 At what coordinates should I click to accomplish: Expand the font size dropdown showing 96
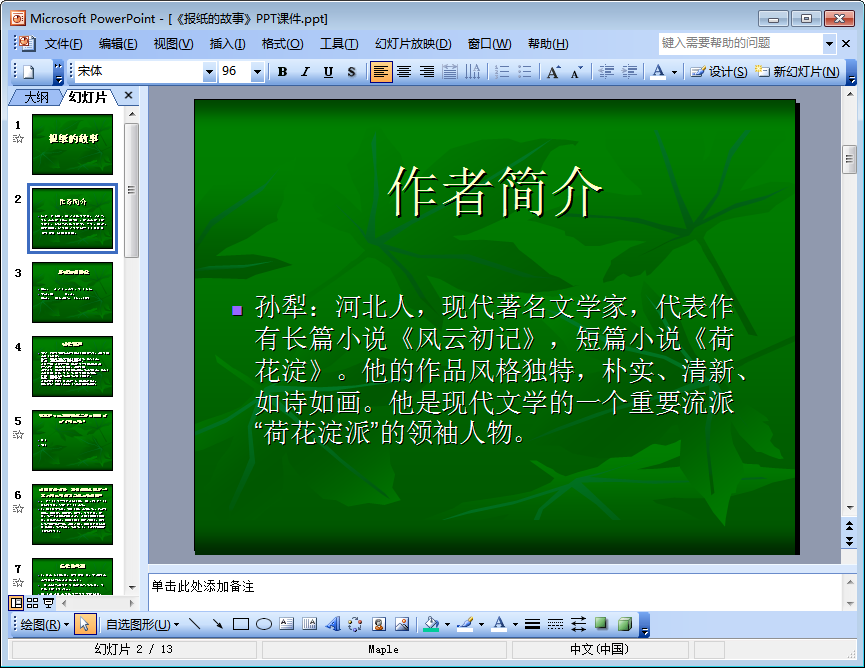coord(257,72)
